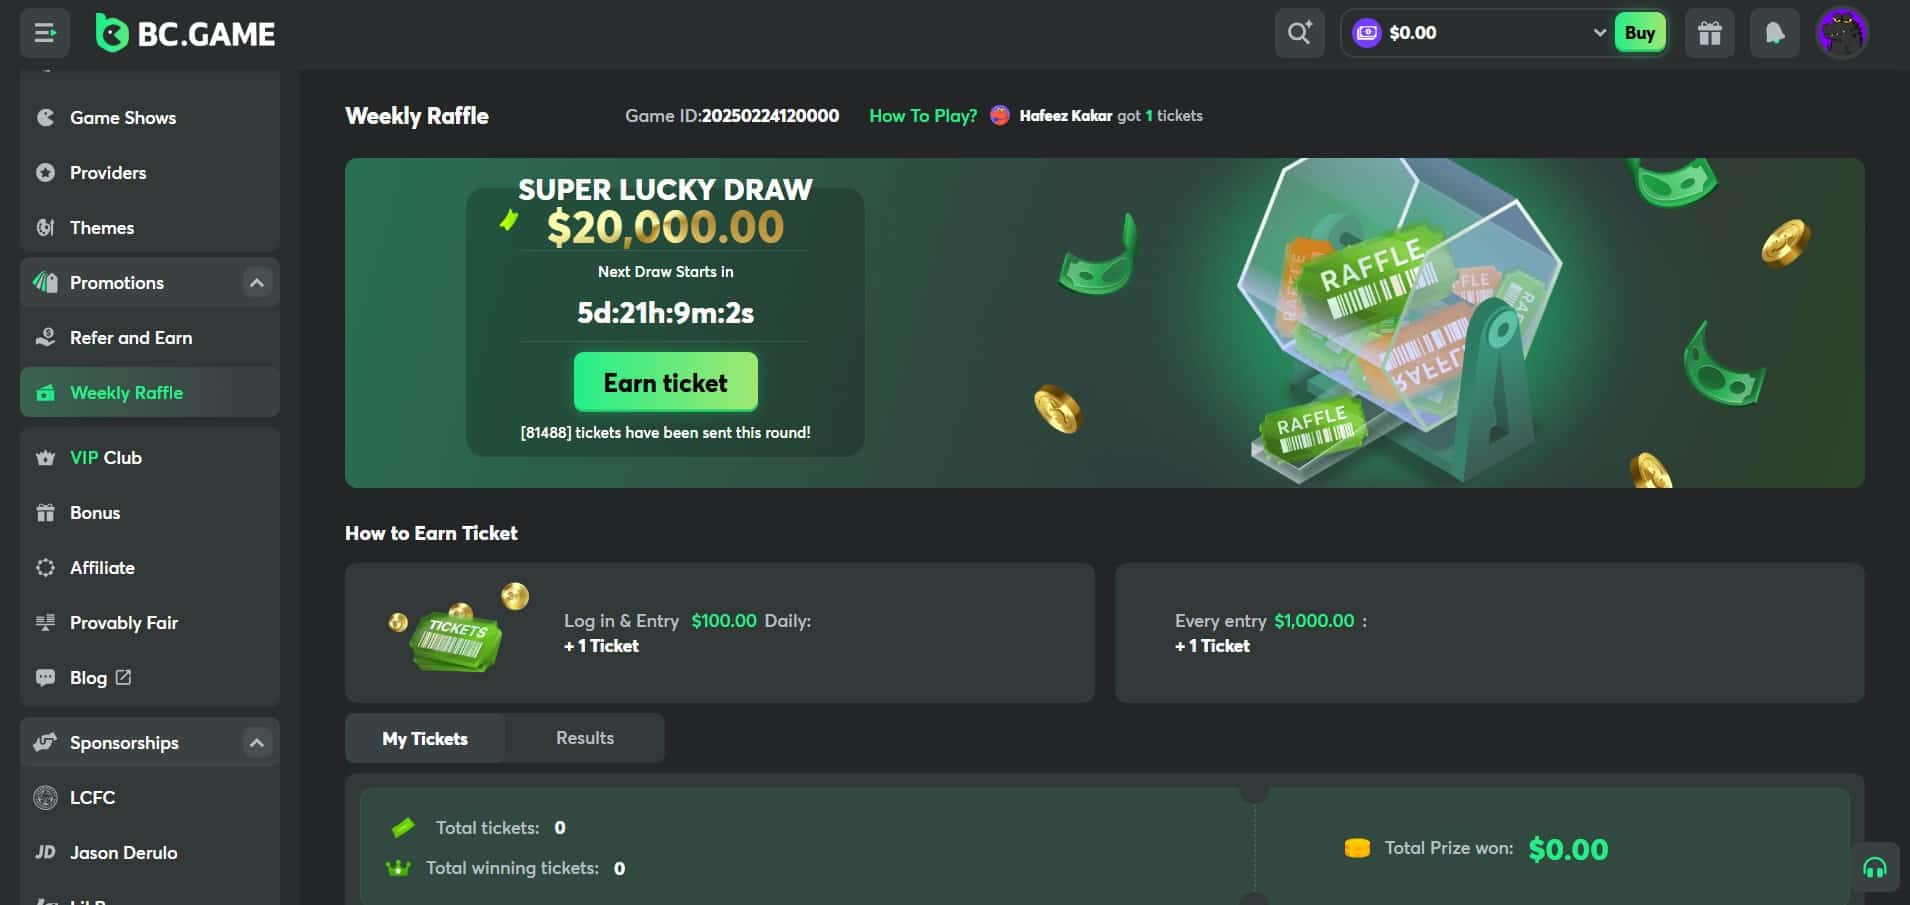Click the headset live support icon
Screen dimensions: 1910x905
[x=1875, y=867]
